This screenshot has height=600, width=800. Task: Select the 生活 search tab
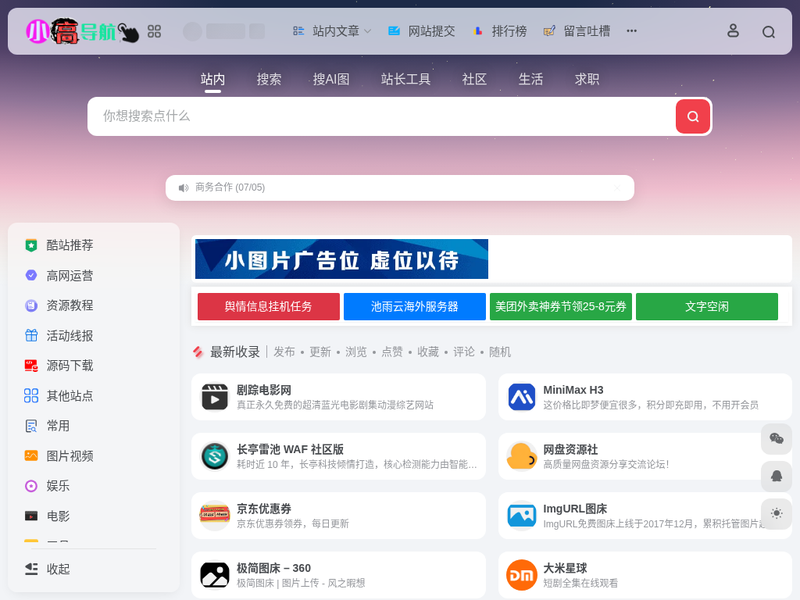pos(531,79)
